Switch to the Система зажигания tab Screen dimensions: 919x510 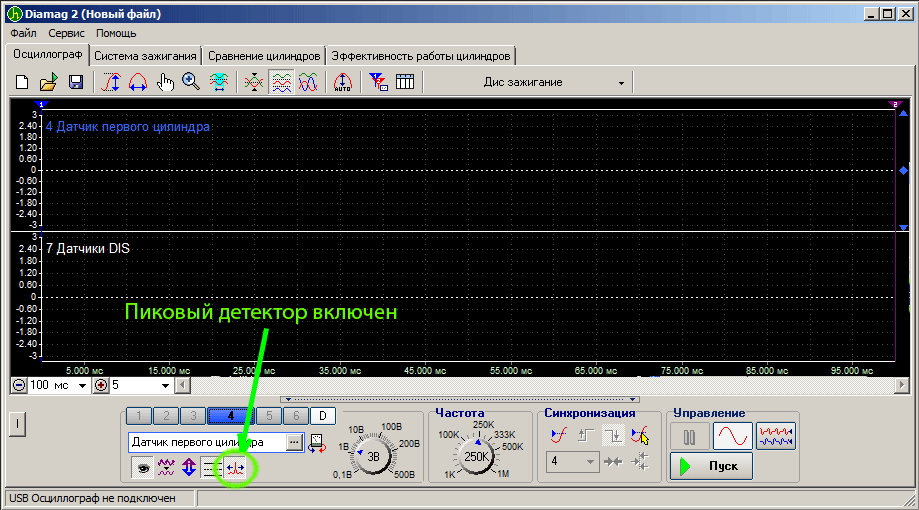point(145,56)
